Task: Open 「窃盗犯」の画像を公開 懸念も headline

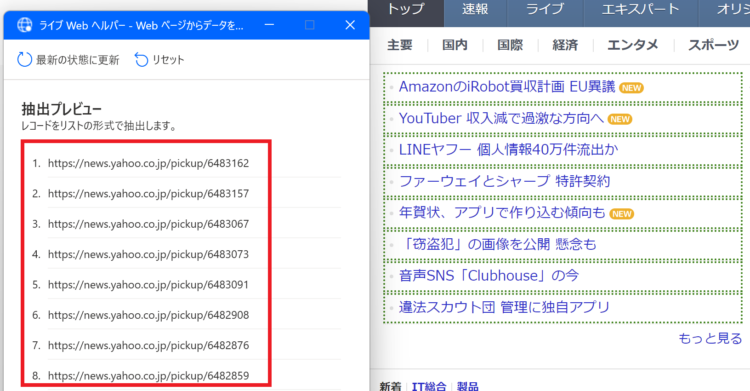Action: tap(498, 245)
